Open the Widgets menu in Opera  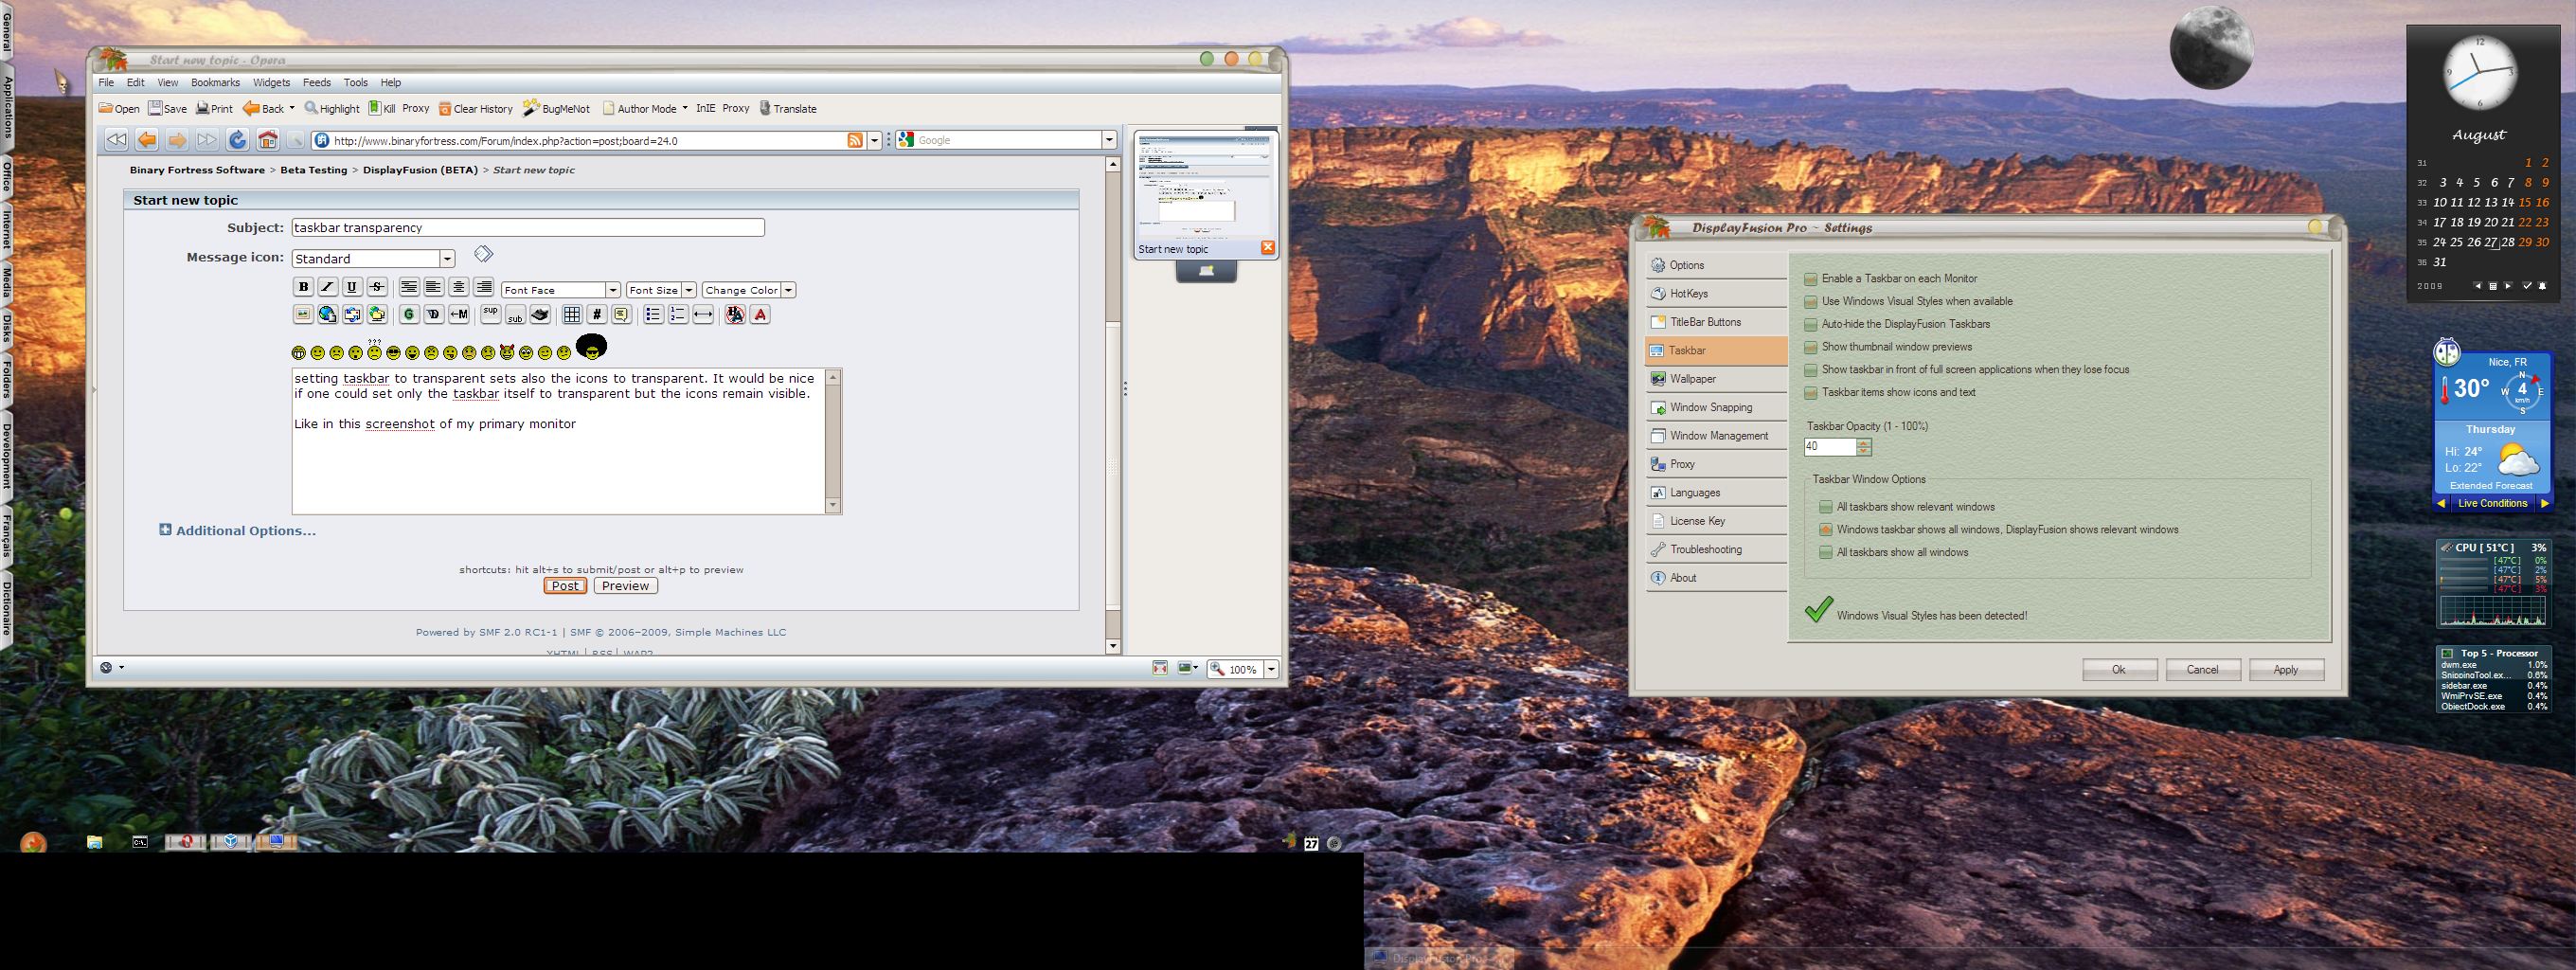[271, 83]
